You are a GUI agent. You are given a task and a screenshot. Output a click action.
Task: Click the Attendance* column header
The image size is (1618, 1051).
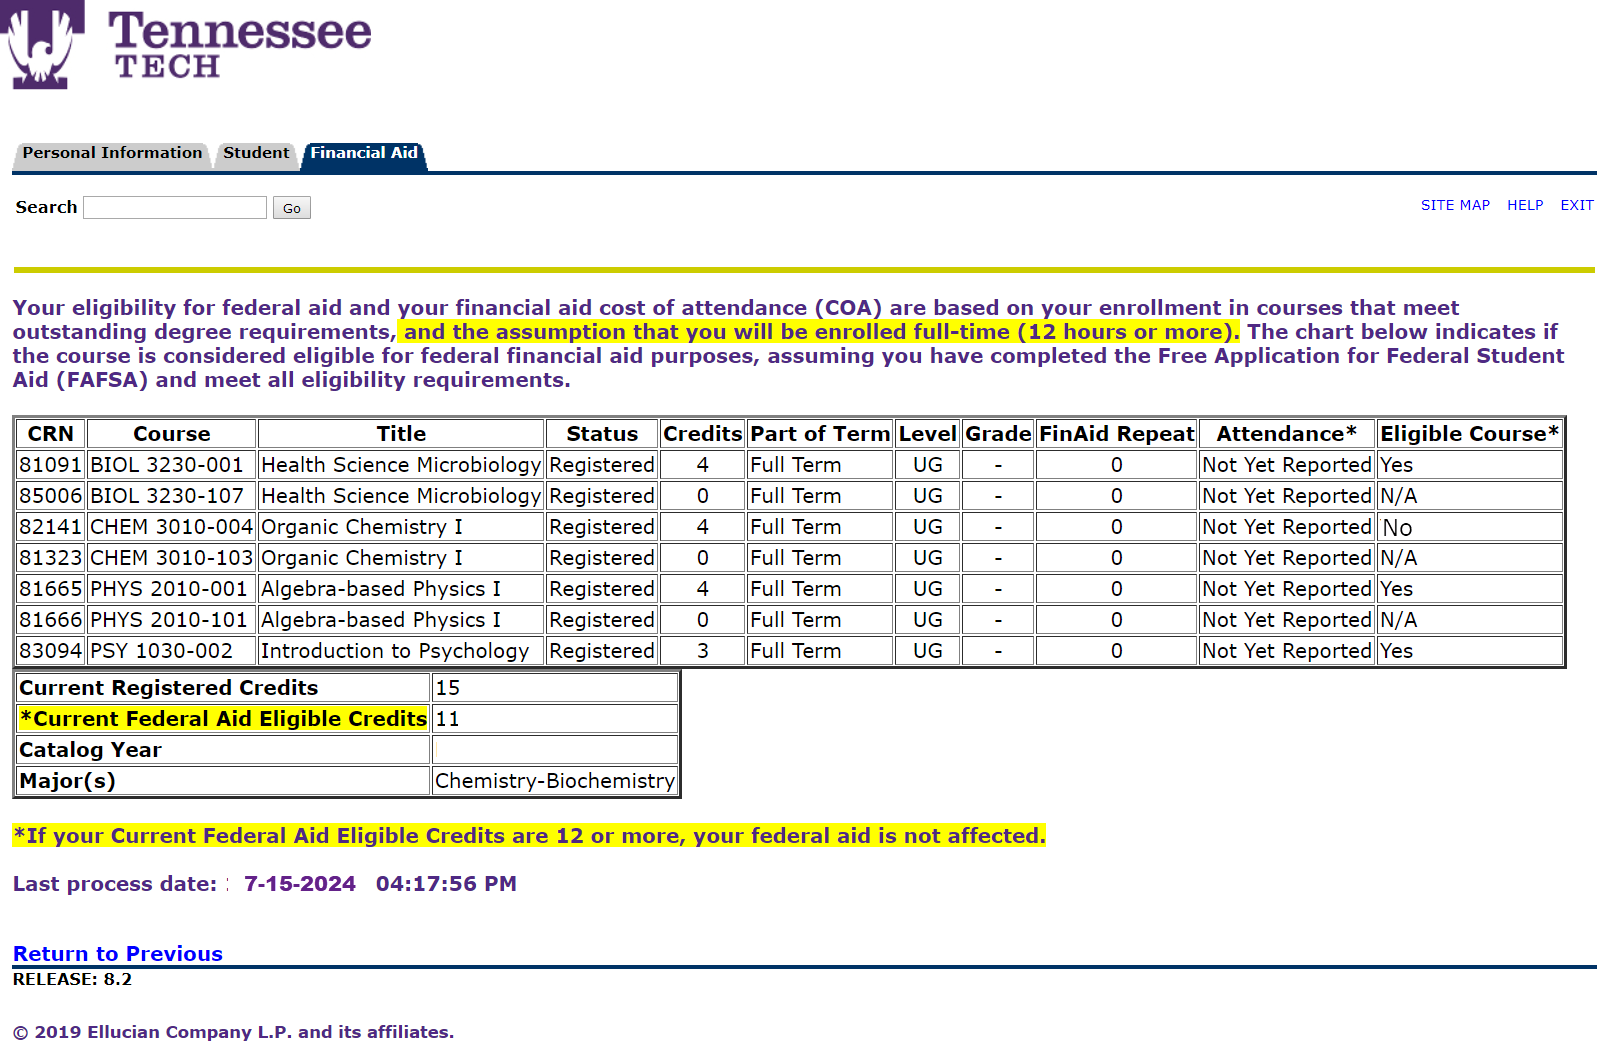point(1286,434)
